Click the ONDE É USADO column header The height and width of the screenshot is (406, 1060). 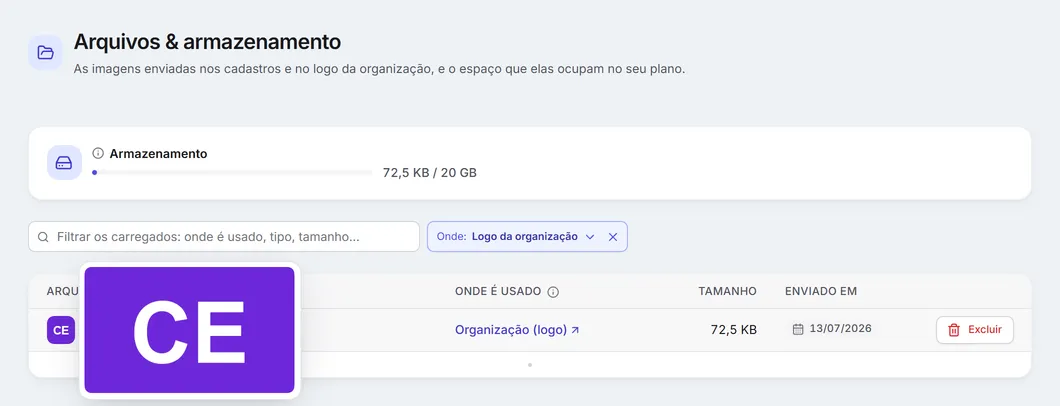click(498, 291)
